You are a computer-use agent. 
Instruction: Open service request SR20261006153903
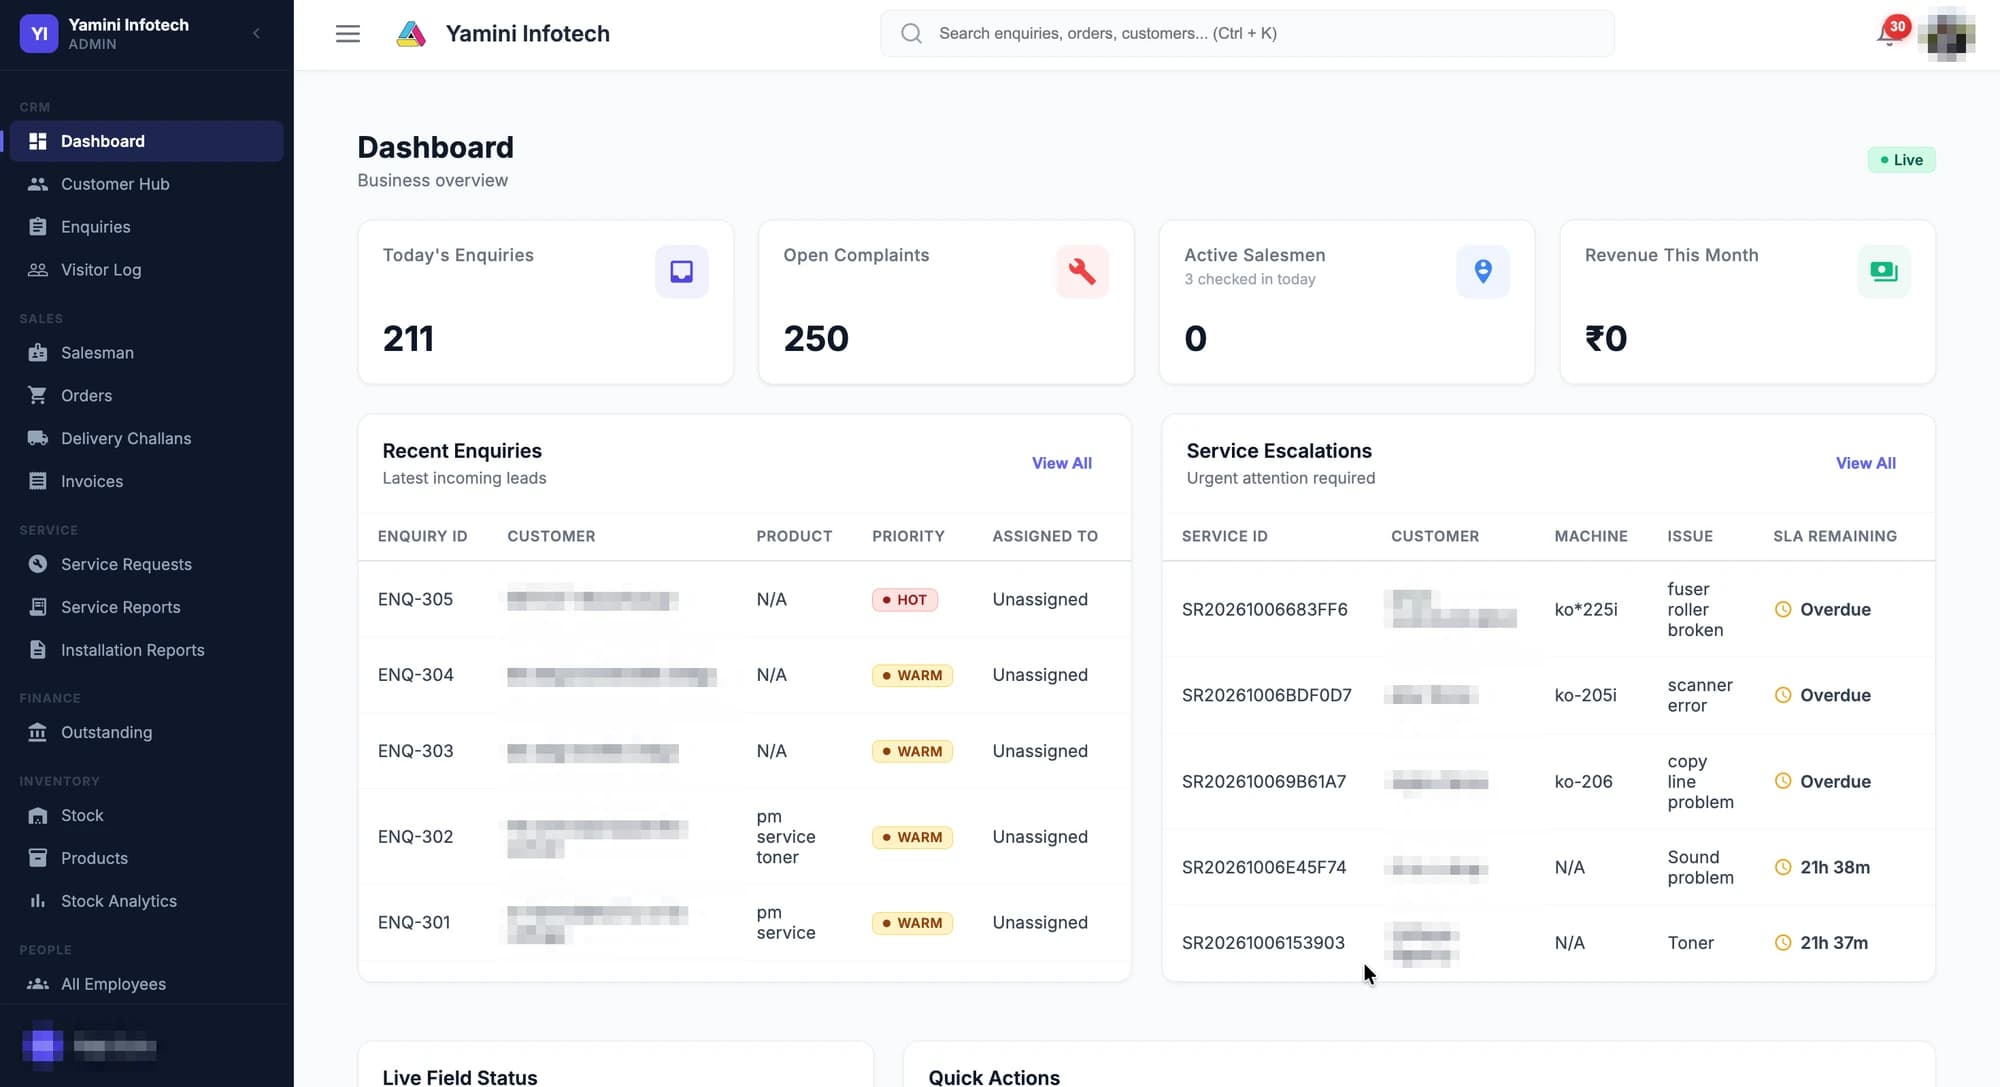coord(1263,943)
